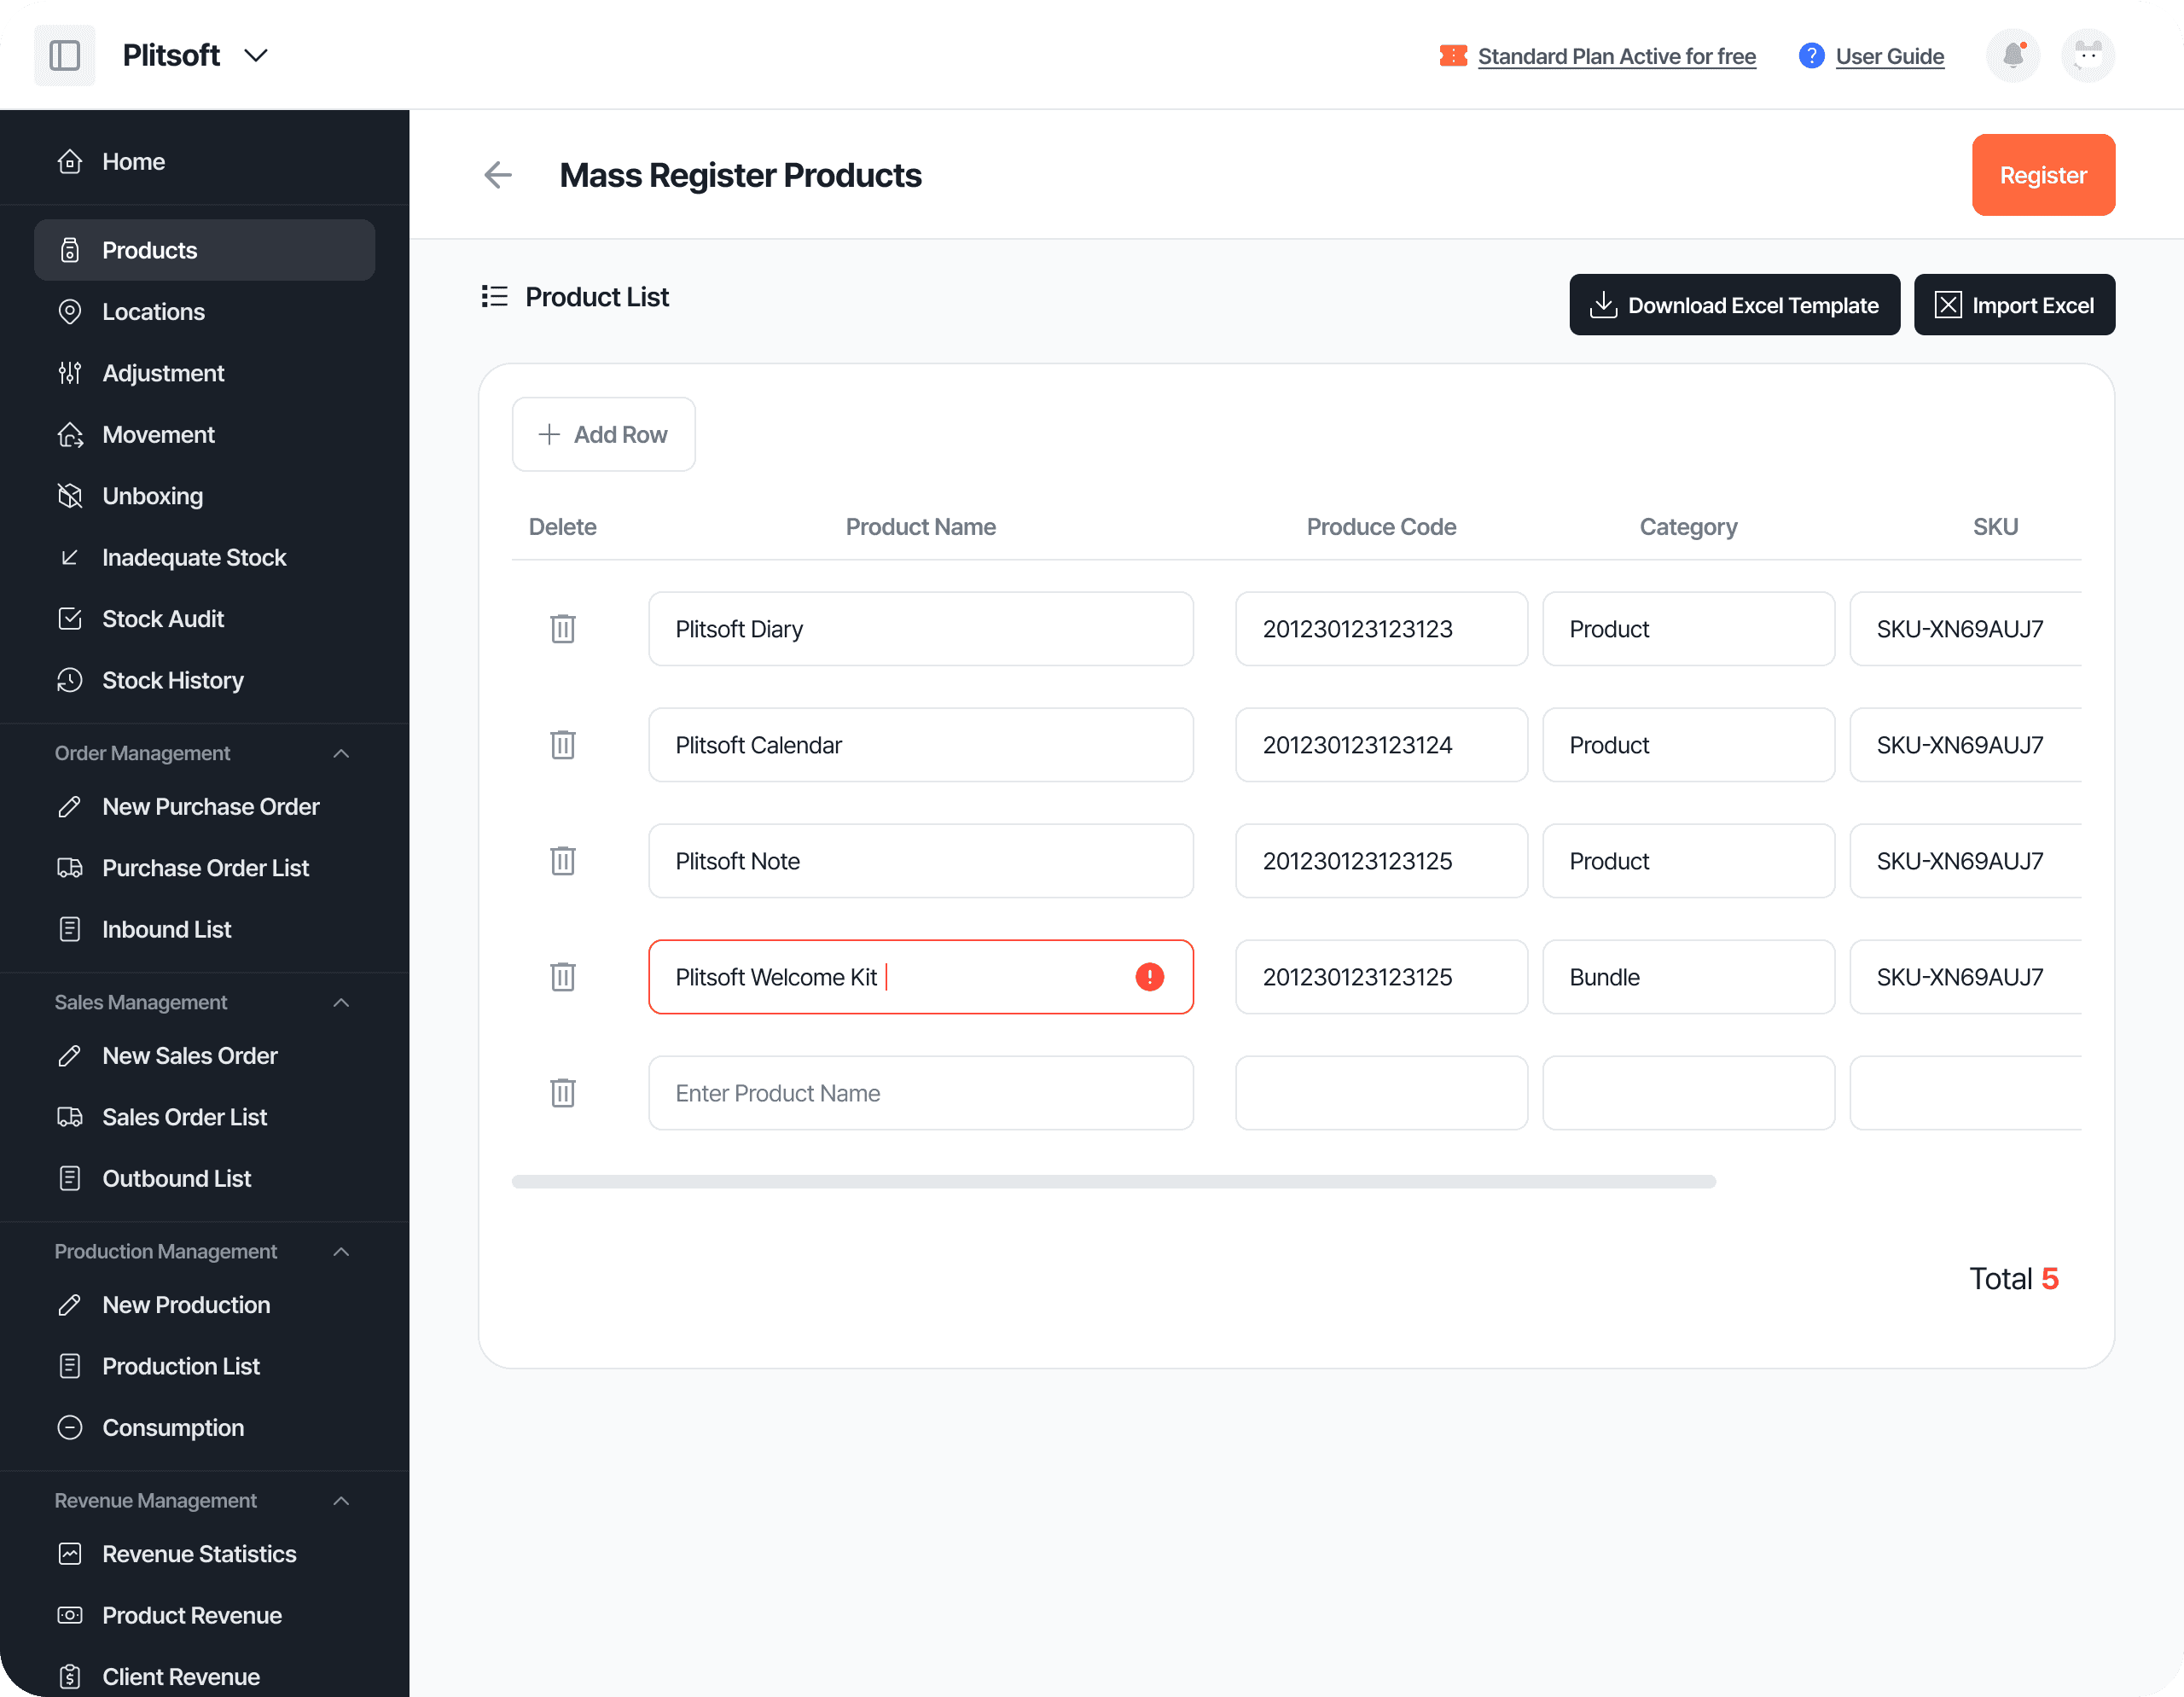Go back with the left arrow
Viewport: 2184px width, 1697px height.
pos(498,175)
